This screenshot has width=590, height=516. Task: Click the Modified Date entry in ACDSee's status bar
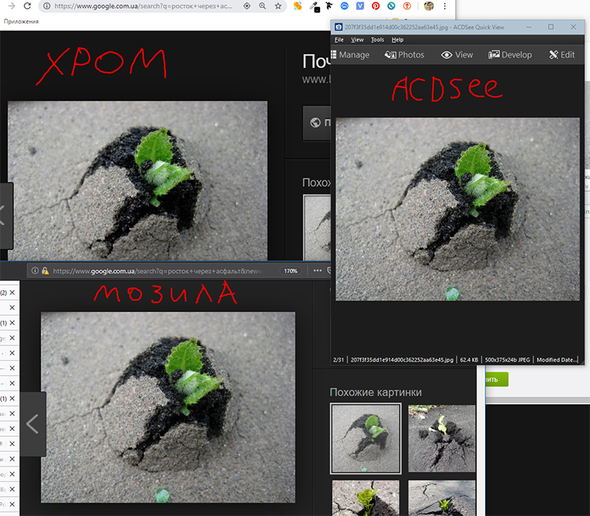pos(557,360)
